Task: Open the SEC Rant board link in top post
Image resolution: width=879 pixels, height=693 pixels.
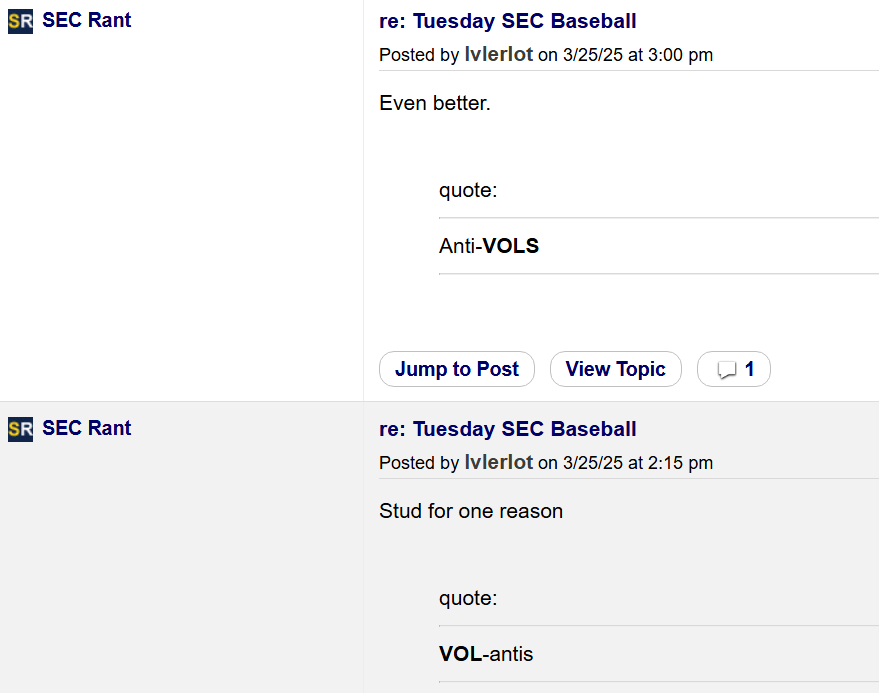Action: [x=86, y=20]
